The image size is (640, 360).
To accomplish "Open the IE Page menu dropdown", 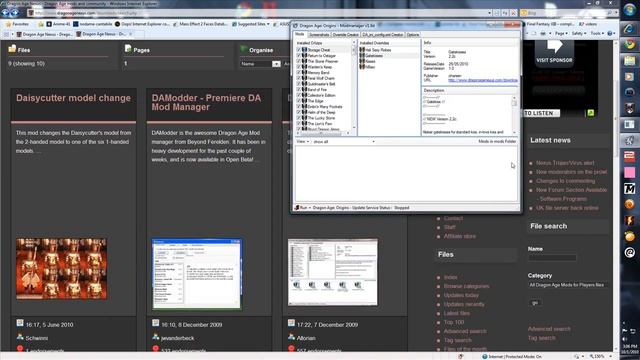I will point(561,33).
